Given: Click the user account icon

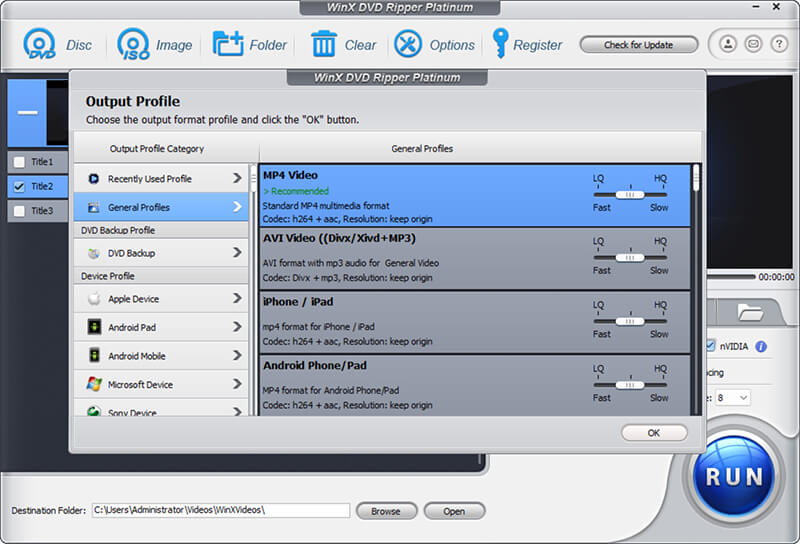Looking at the screenshot, I should [x=728, y=44].
